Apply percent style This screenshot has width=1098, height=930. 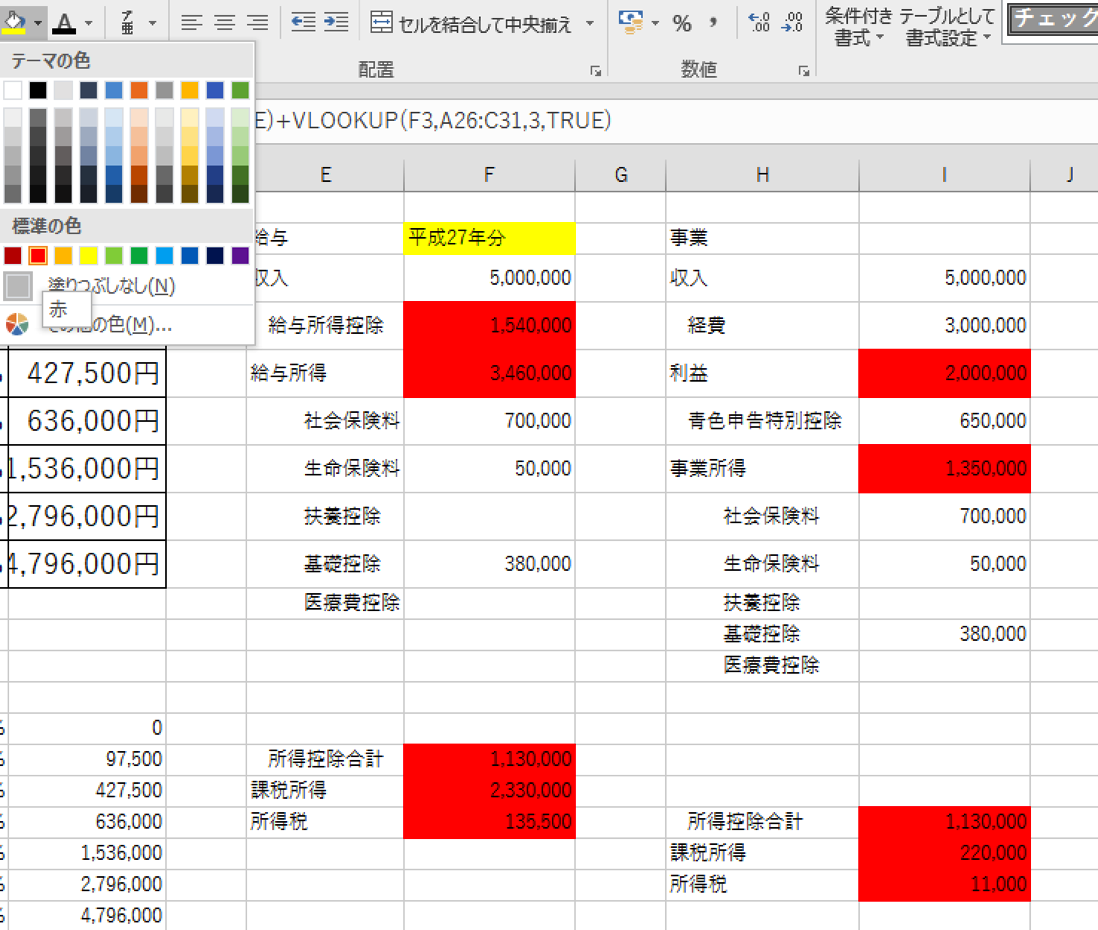tap(682, 23)
